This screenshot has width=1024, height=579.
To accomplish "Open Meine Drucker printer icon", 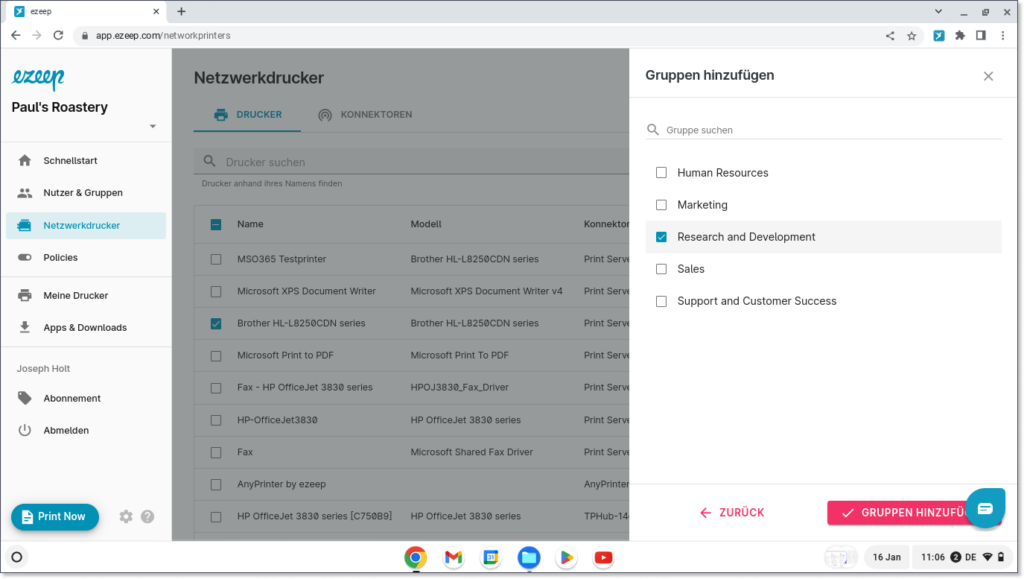I will [x=25, y=295].
